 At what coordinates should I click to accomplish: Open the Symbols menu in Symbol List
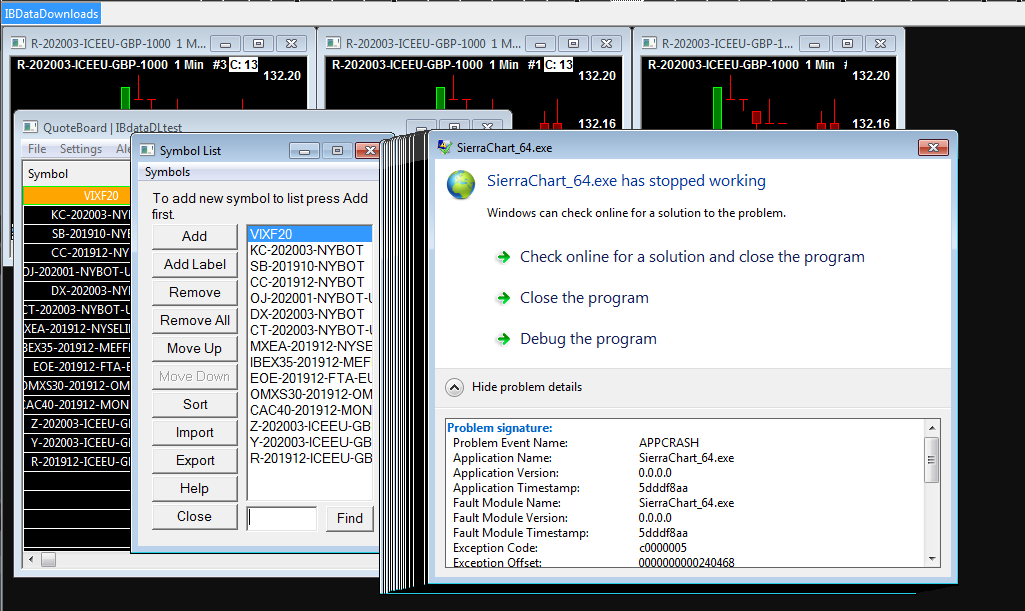click(167, 172)
